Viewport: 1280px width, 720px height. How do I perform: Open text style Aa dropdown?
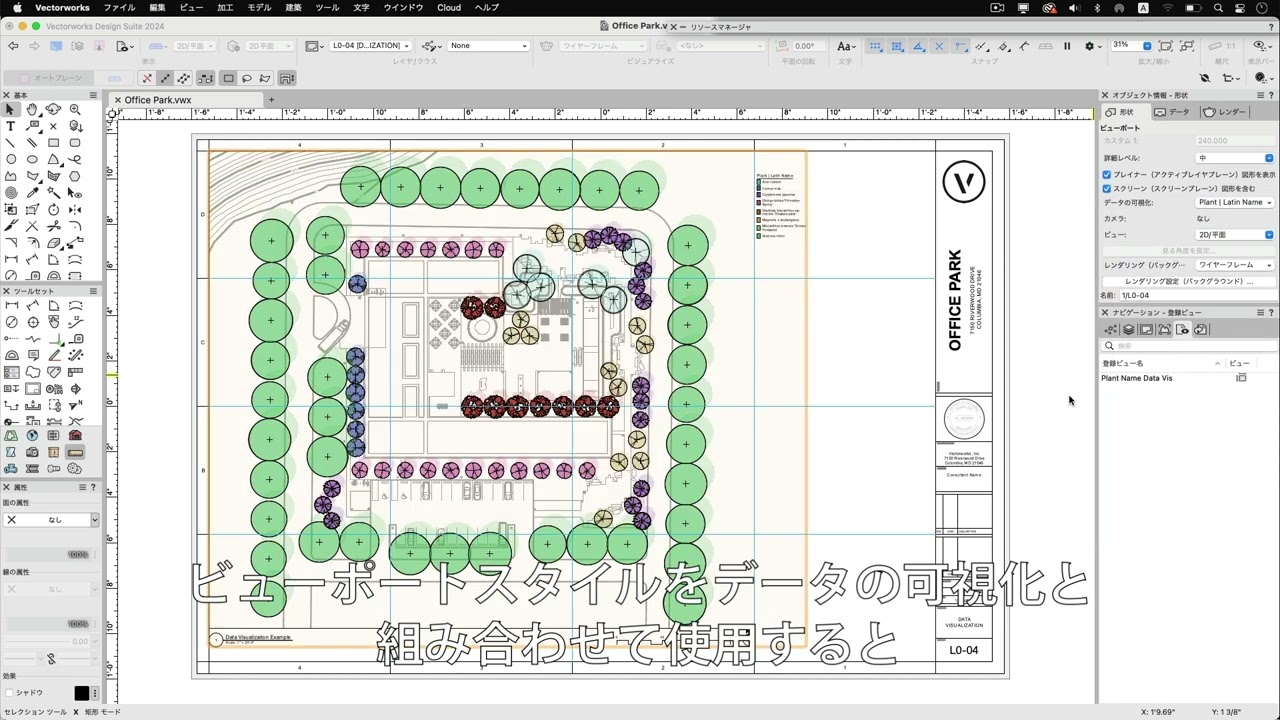(845, 46)
